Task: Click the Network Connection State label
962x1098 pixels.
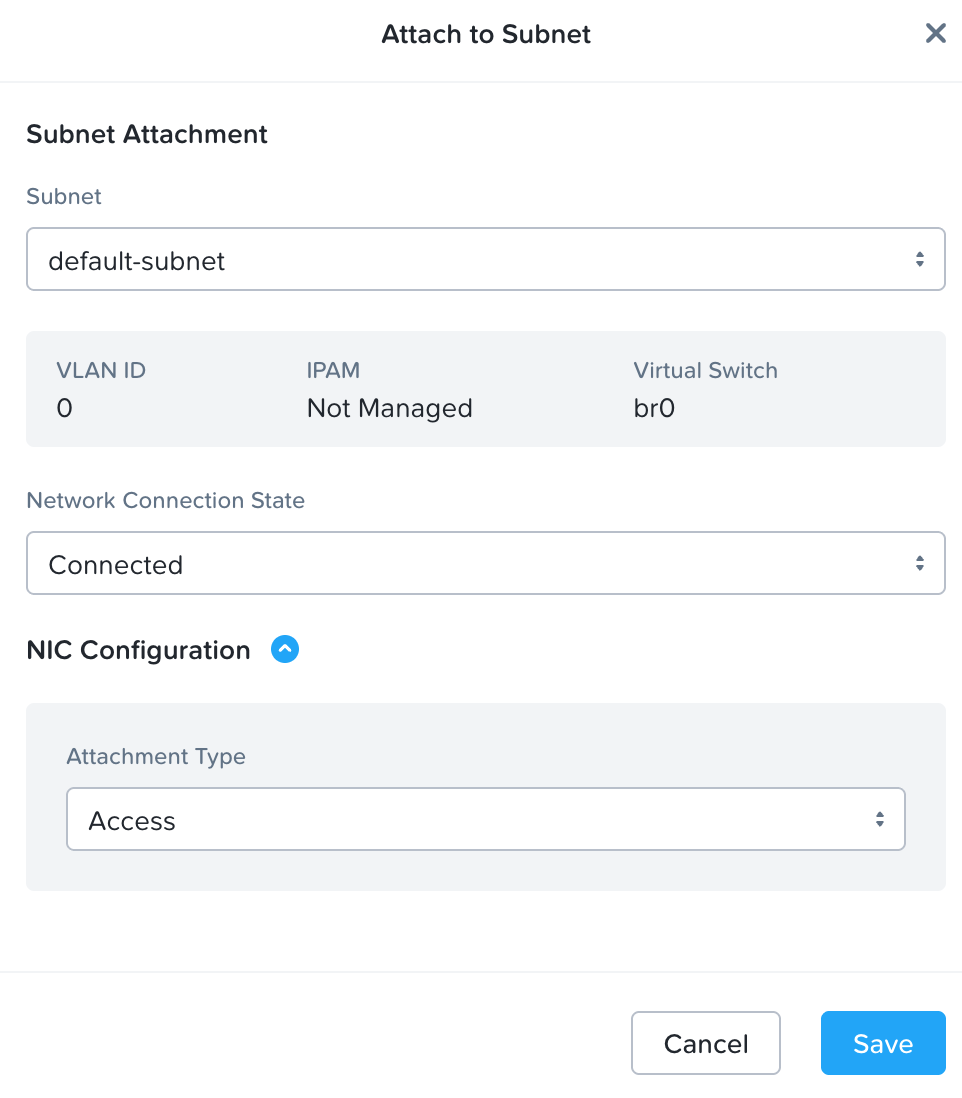Action: coord(165,500)
